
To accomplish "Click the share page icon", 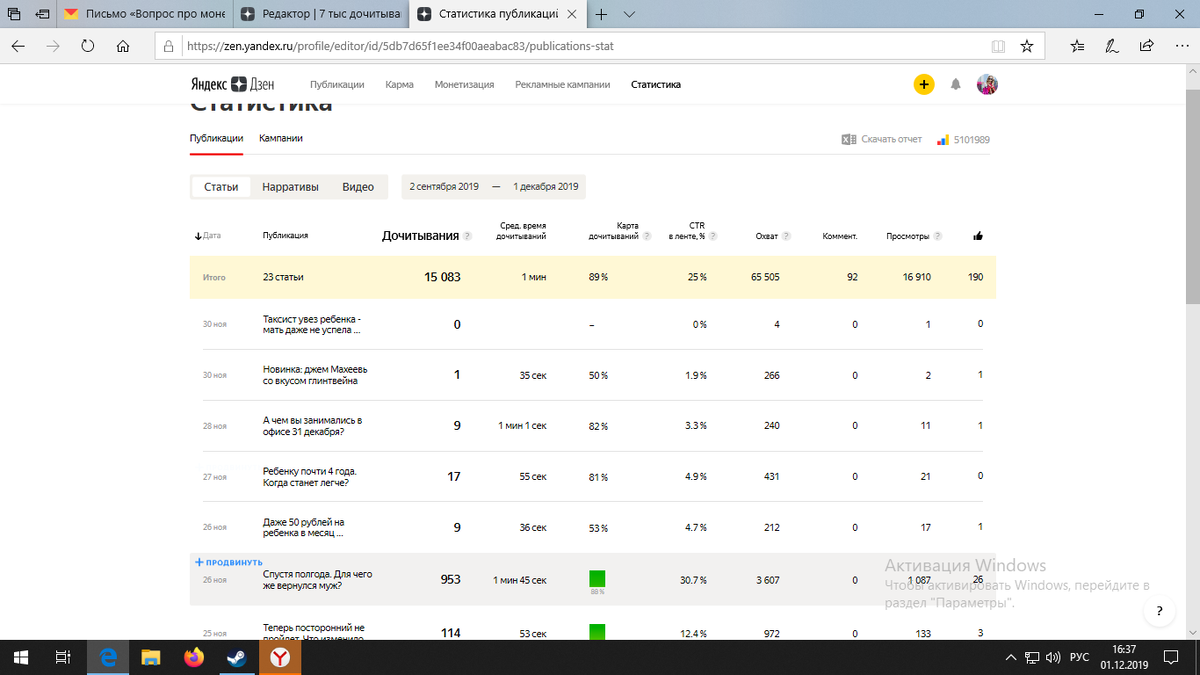I will pyautogui.click(x=1146, y=46).
